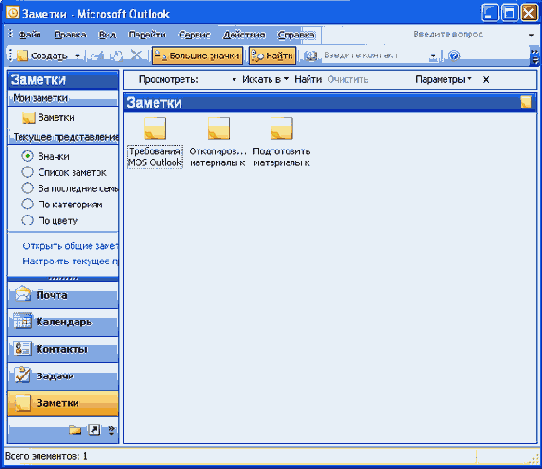Open the Просмотреть field dropdown arrow

pos(234,80)
